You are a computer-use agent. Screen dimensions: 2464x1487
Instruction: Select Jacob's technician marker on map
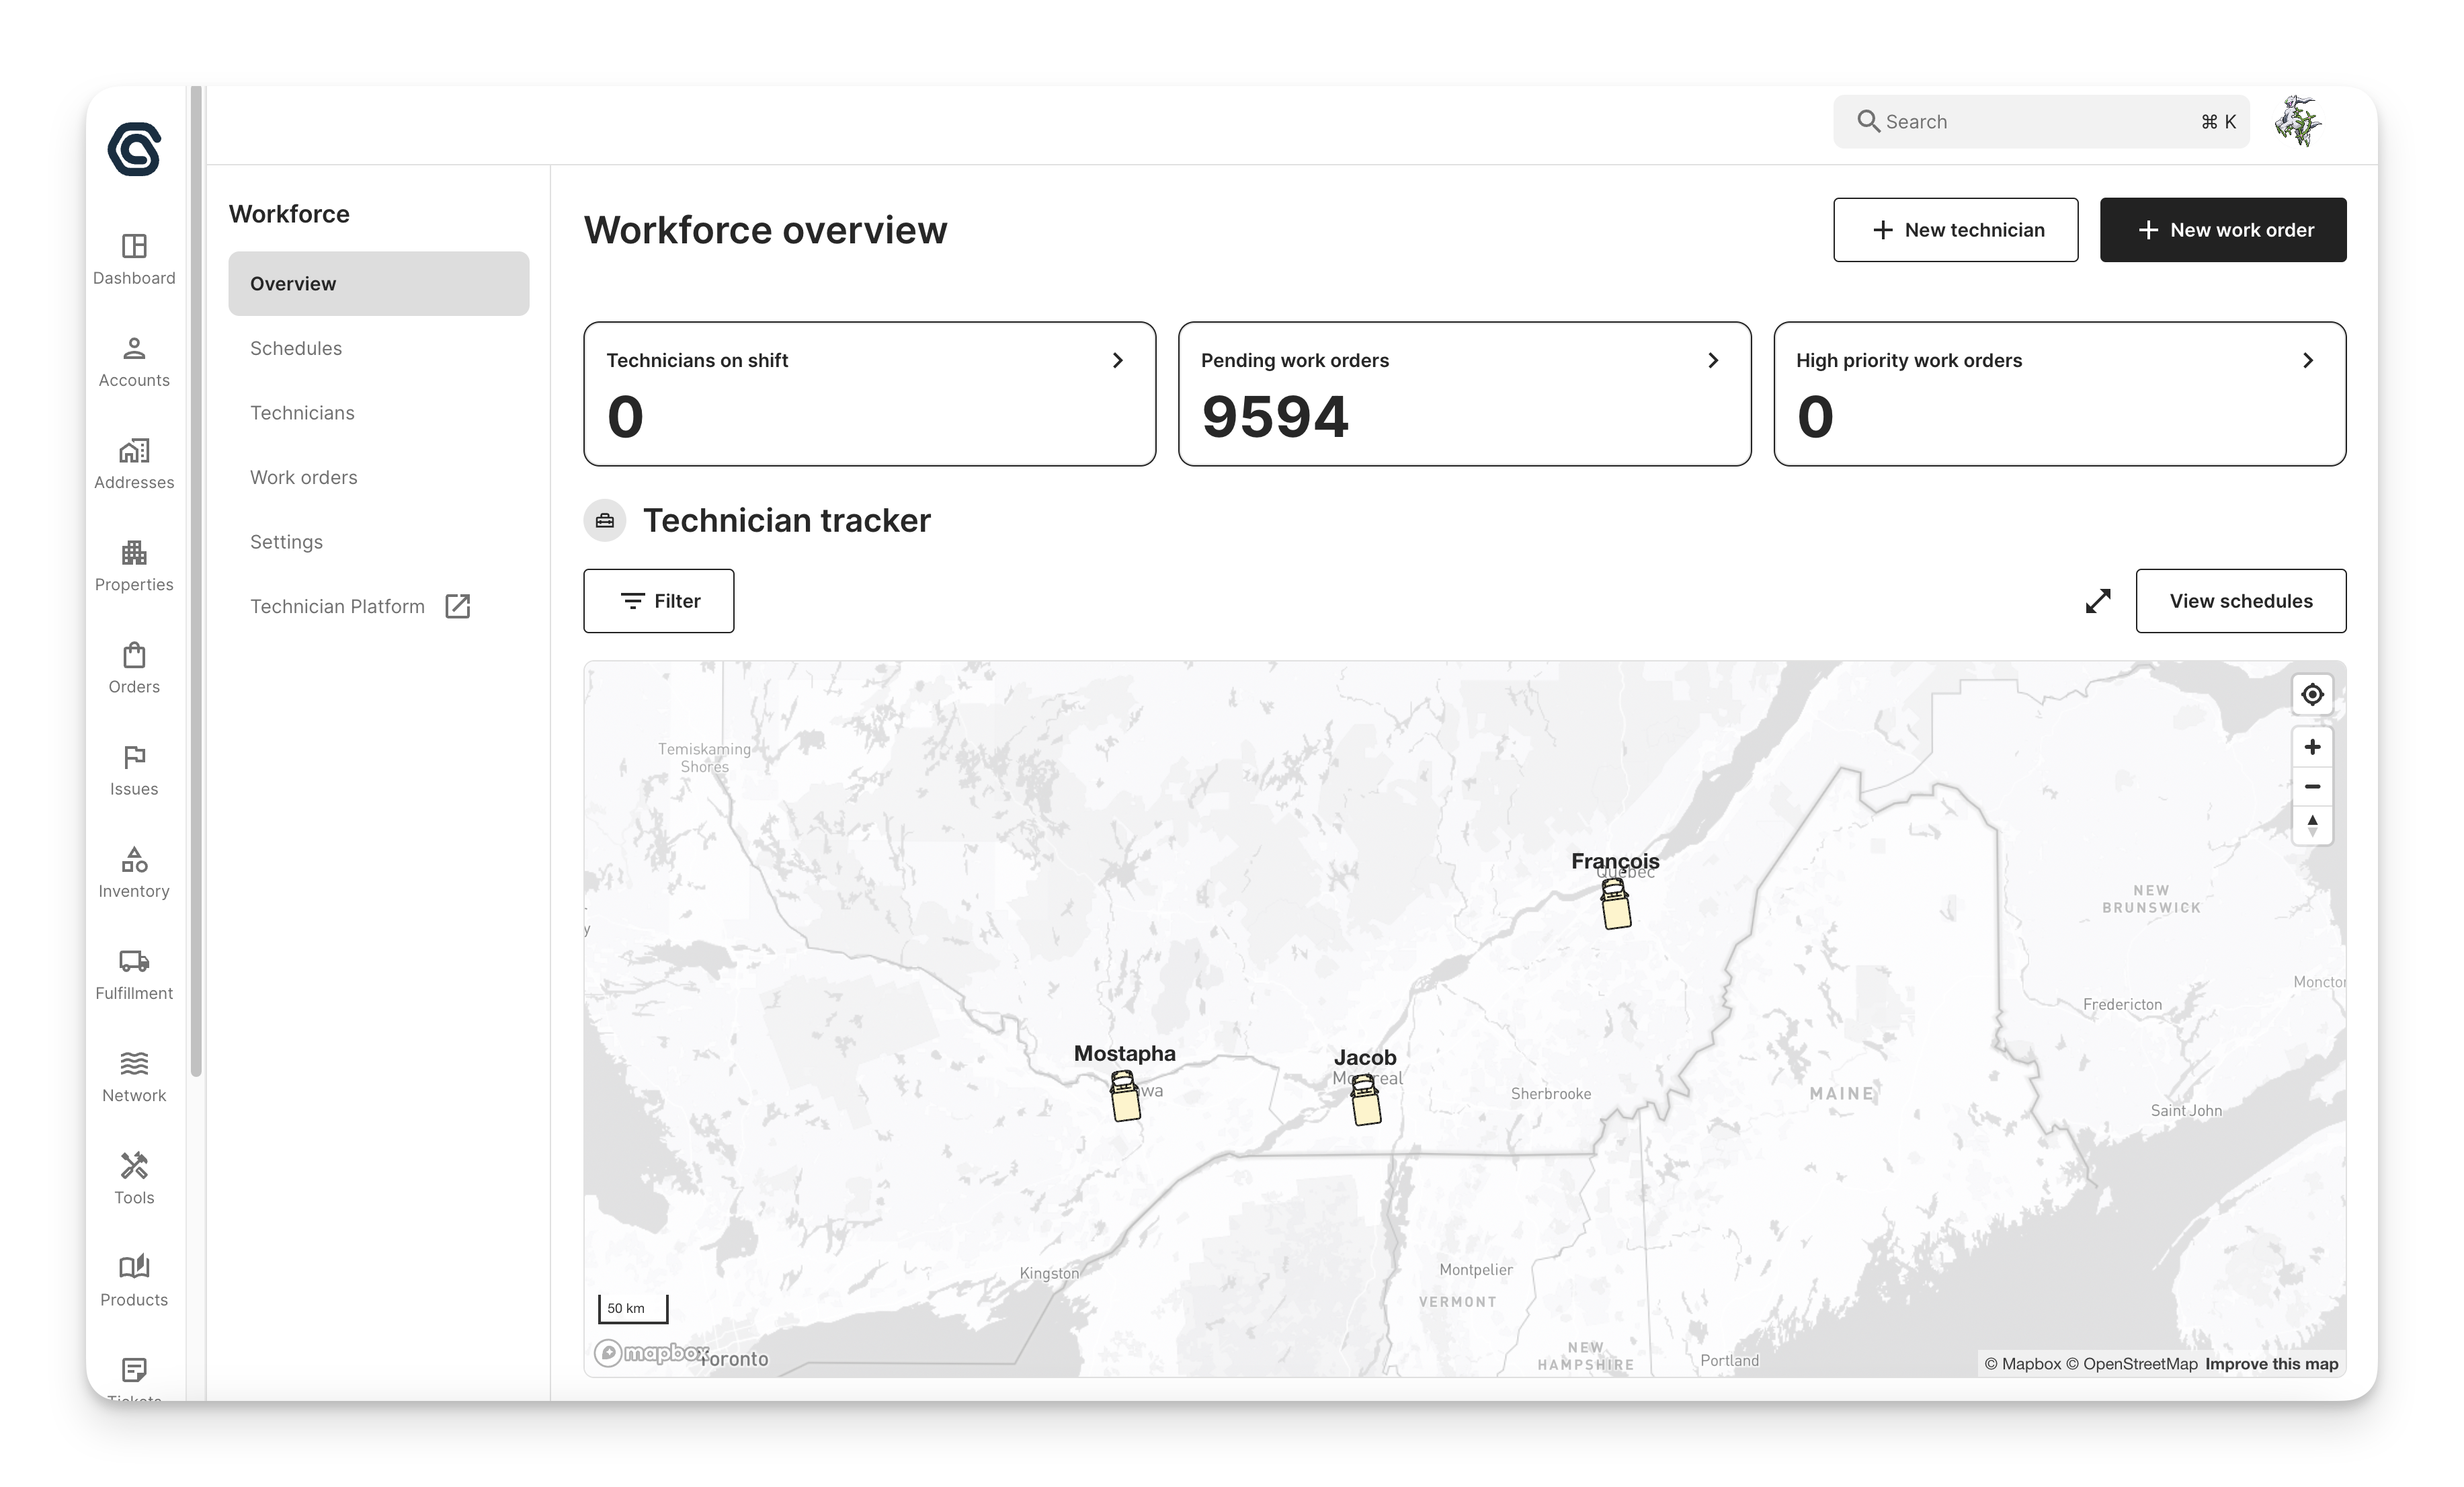coord(1365,1100)
